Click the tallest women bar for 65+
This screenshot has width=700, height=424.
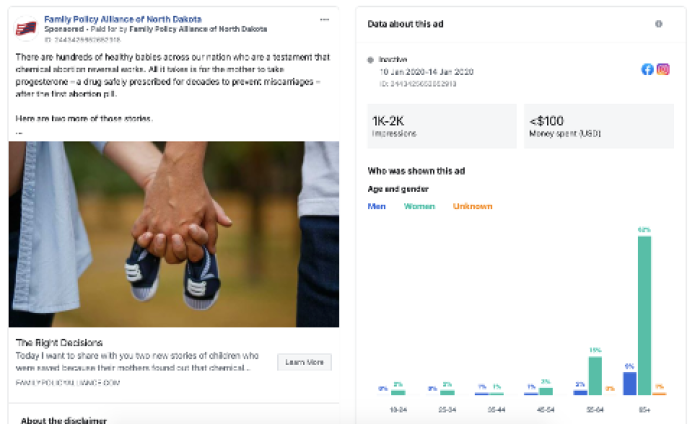(x=644, y=316)
